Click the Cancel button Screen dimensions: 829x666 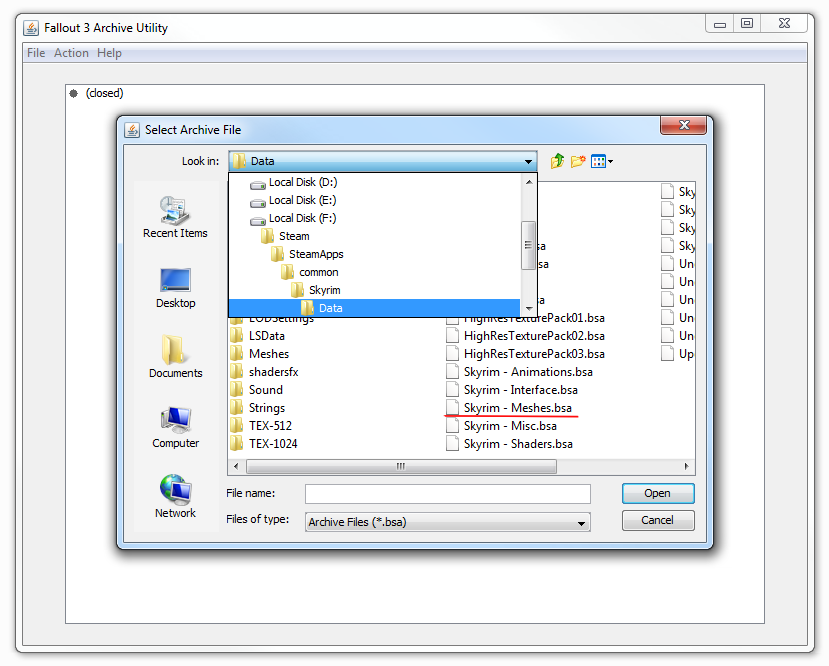(658, 520)
